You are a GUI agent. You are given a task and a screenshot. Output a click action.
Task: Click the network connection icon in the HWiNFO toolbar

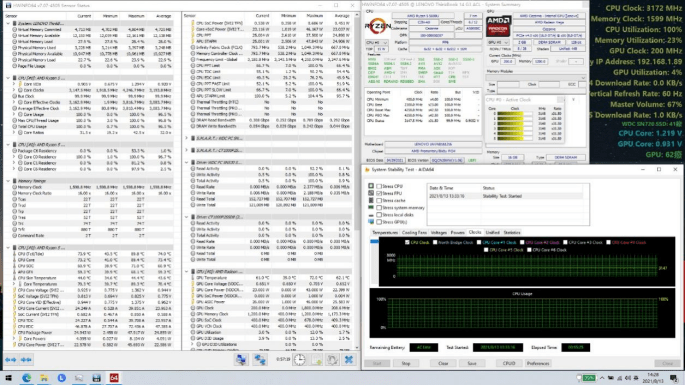260,359
